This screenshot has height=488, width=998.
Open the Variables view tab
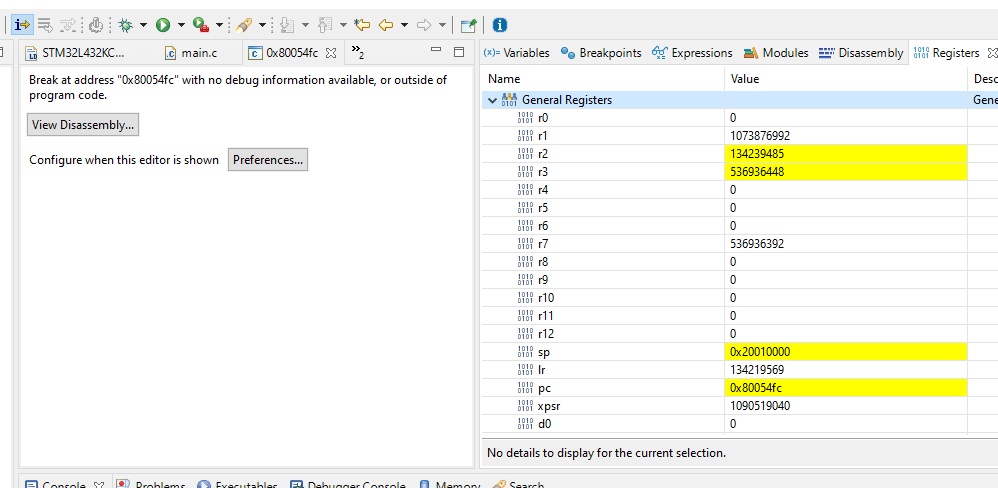pyautogui.click(x=517, y=53)
